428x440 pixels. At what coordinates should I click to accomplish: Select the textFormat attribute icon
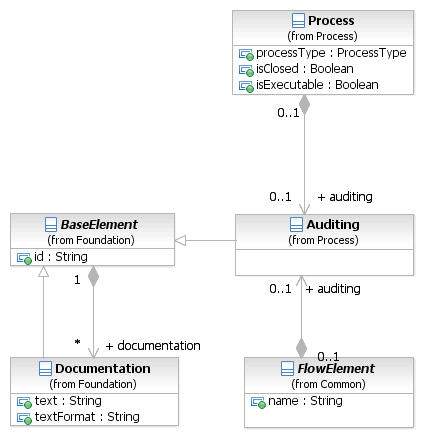point(24,418)
